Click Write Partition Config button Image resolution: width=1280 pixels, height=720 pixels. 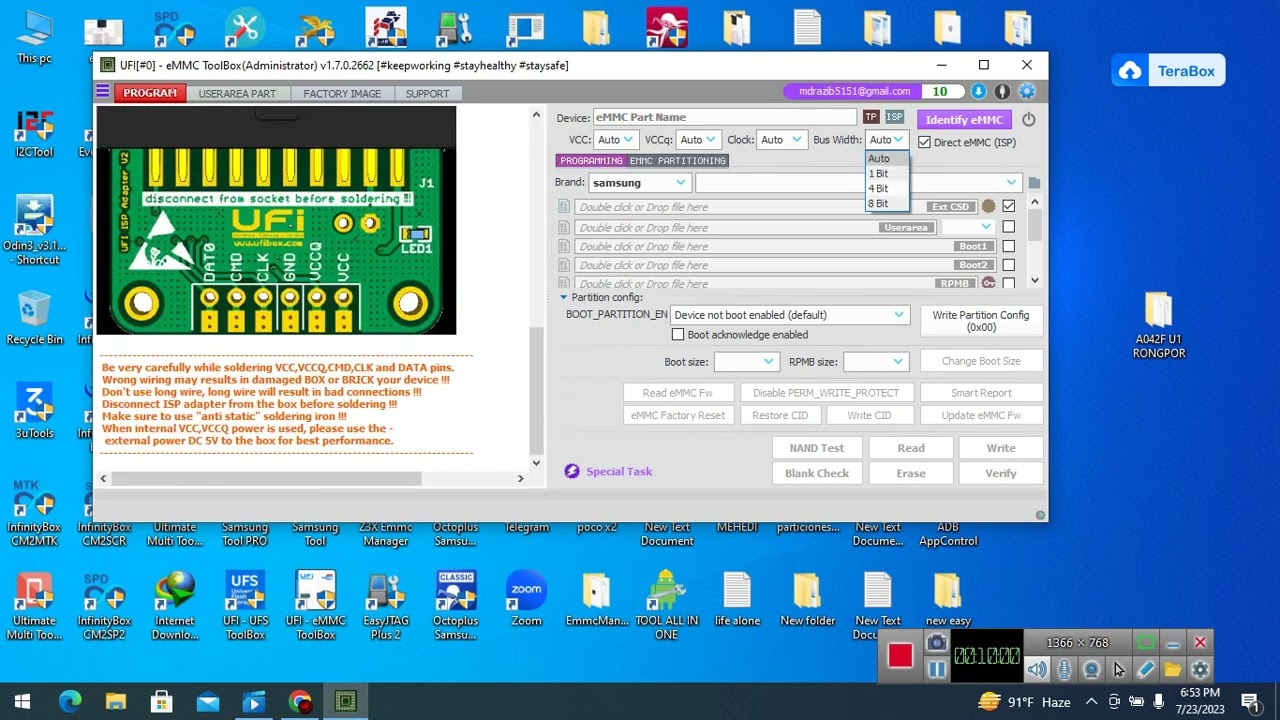coord(980,320)
